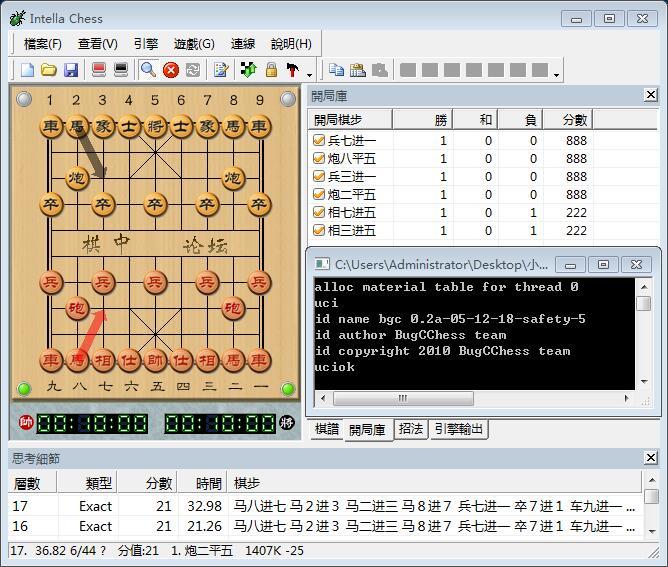Click the gray ball at the board's top-left corner

(24, 99)
